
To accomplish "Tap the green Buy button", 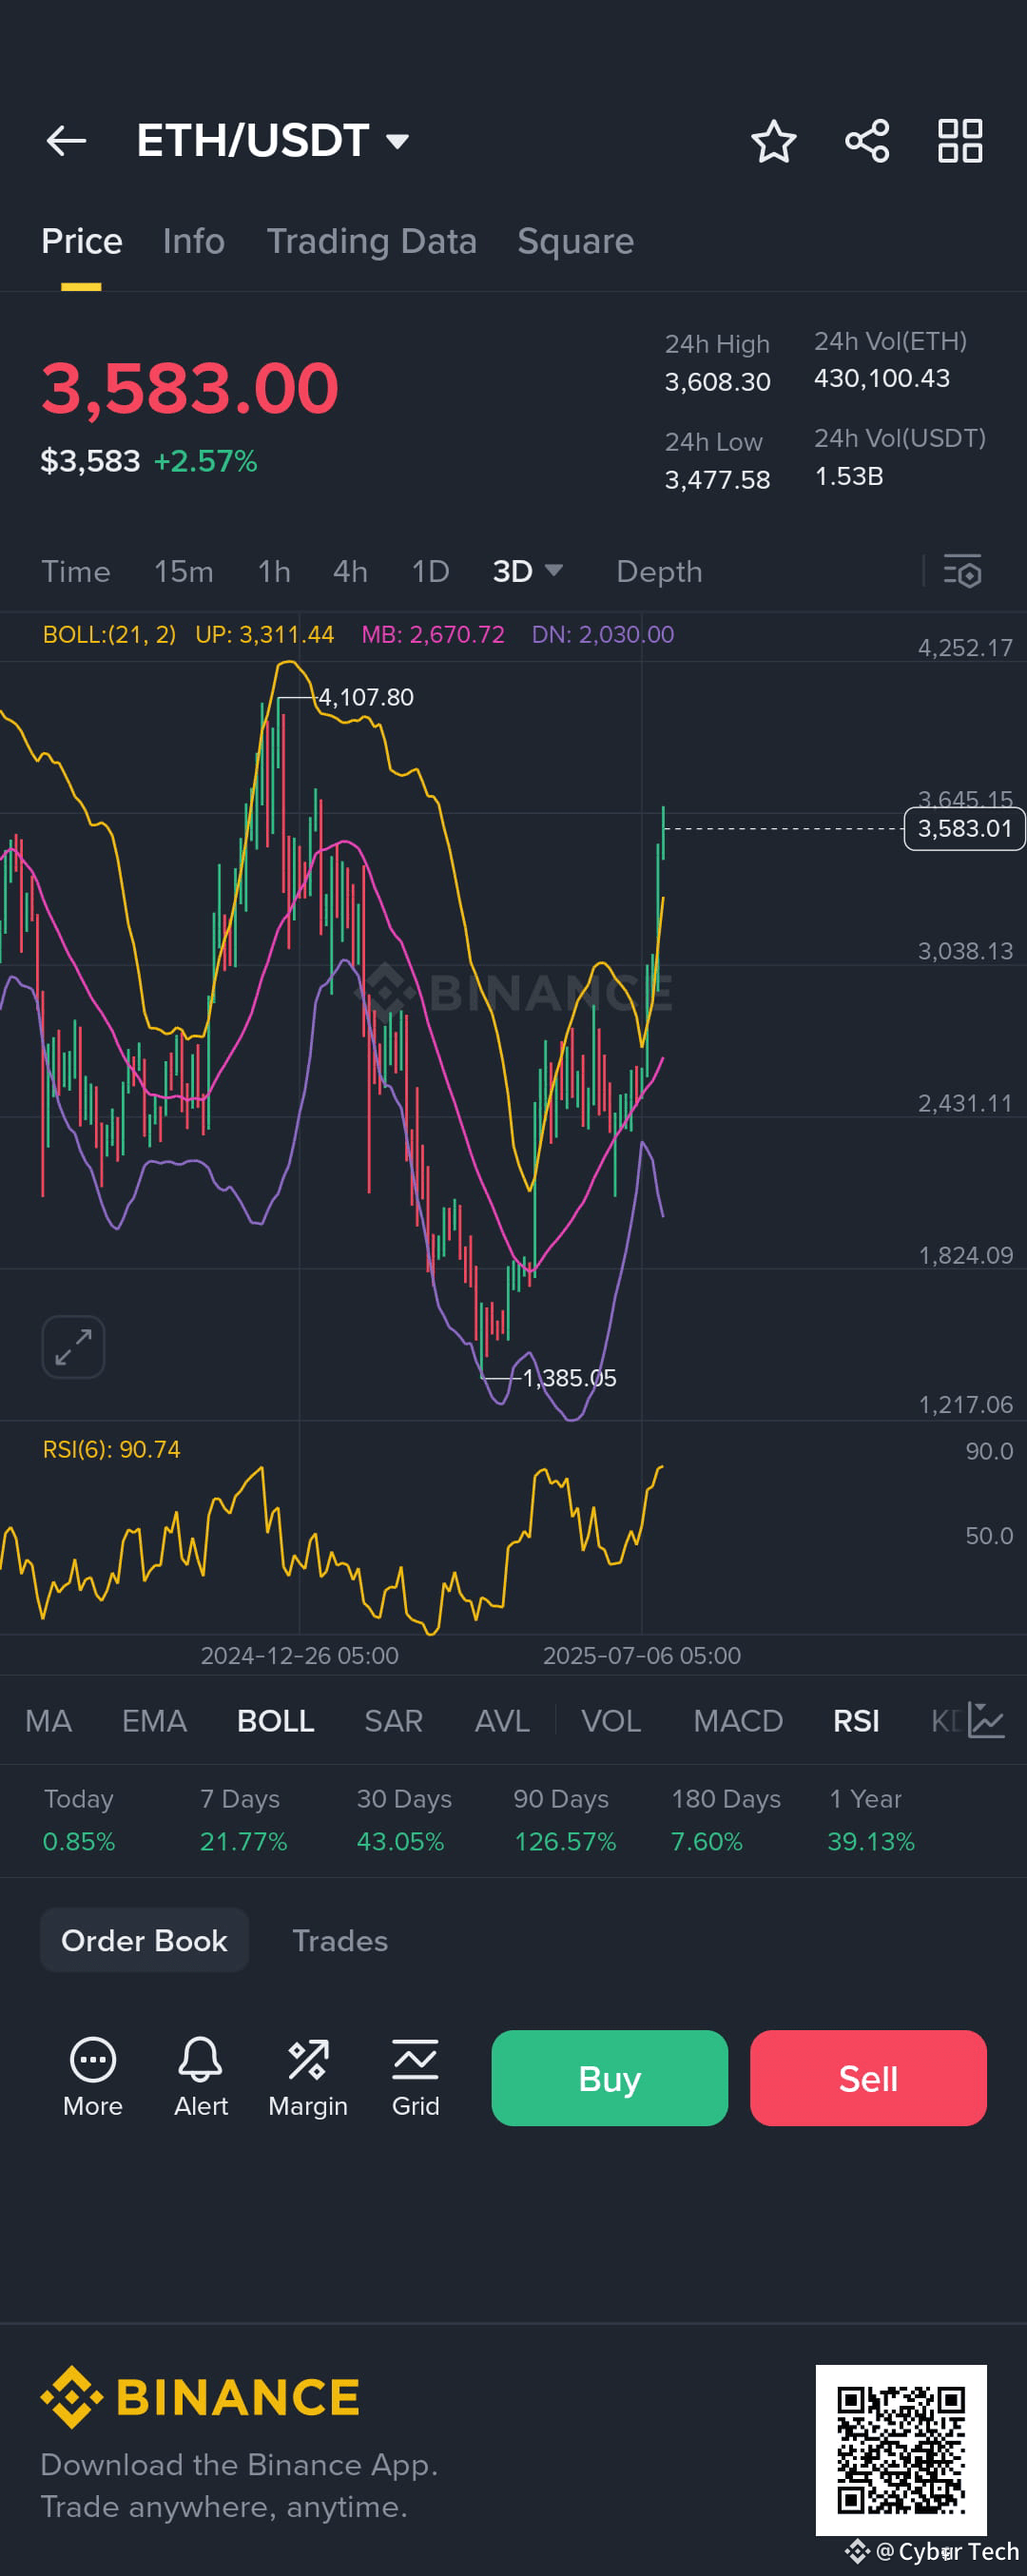I will [x=609, y=2078].
